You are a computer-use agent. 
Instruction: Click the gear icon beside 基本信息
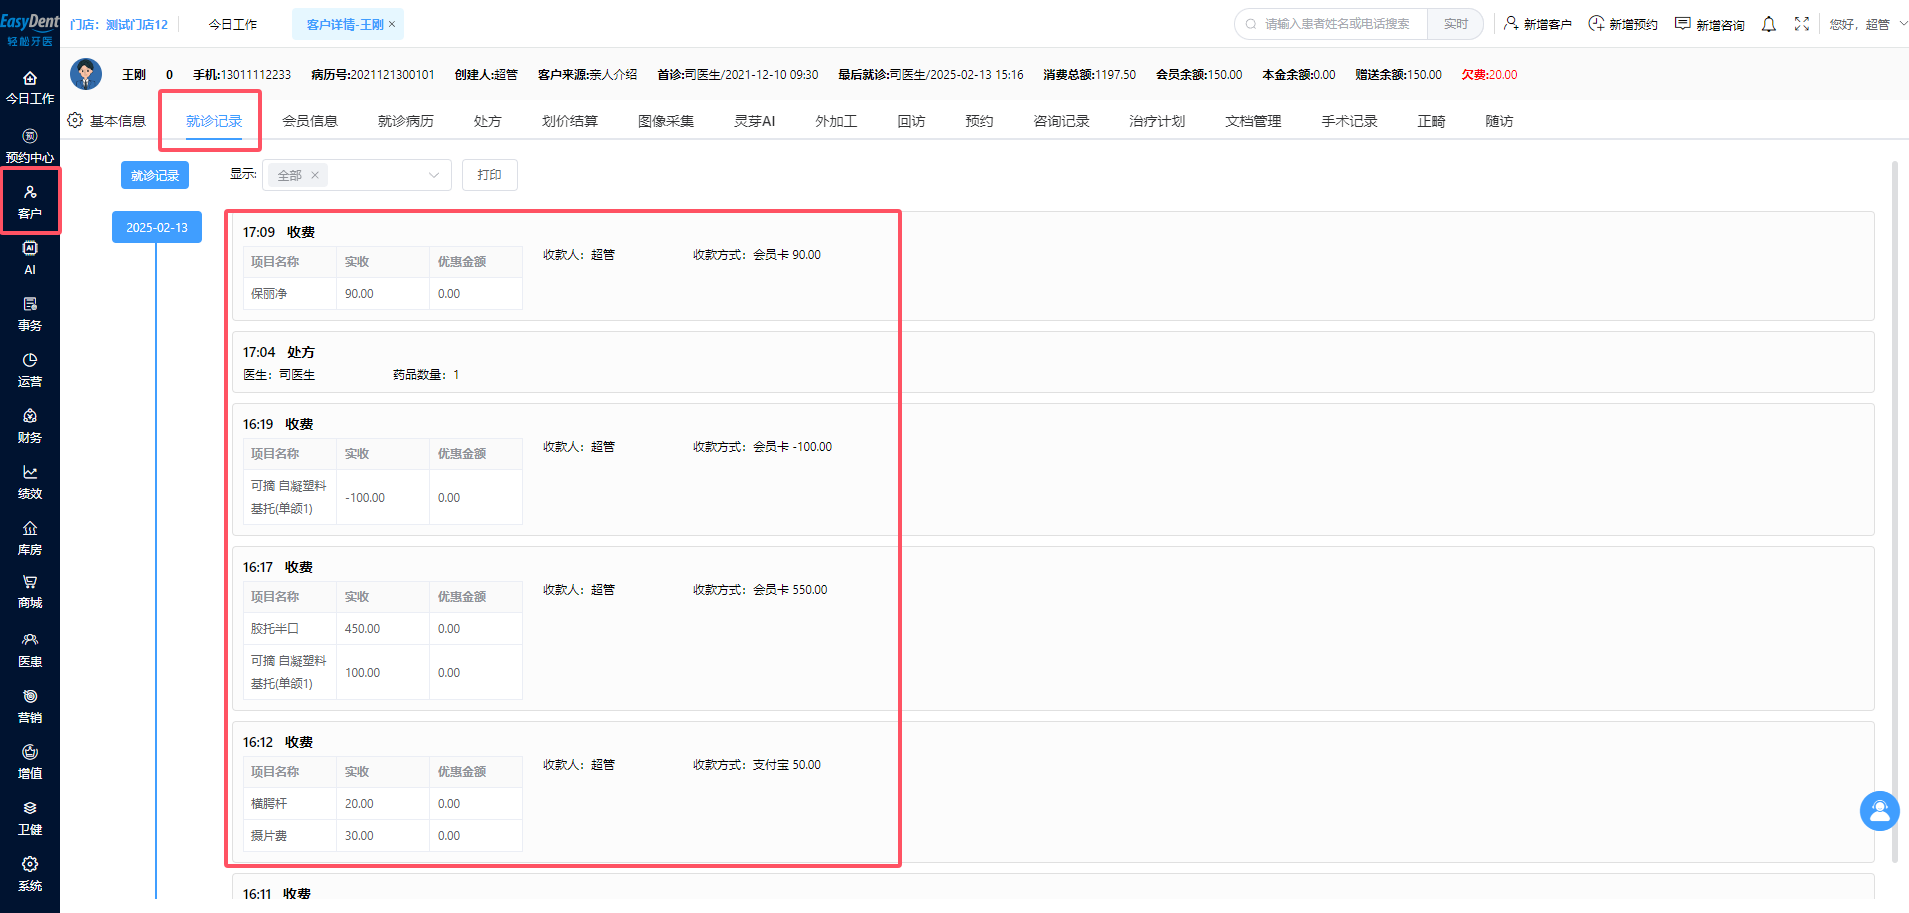(75, 120)
